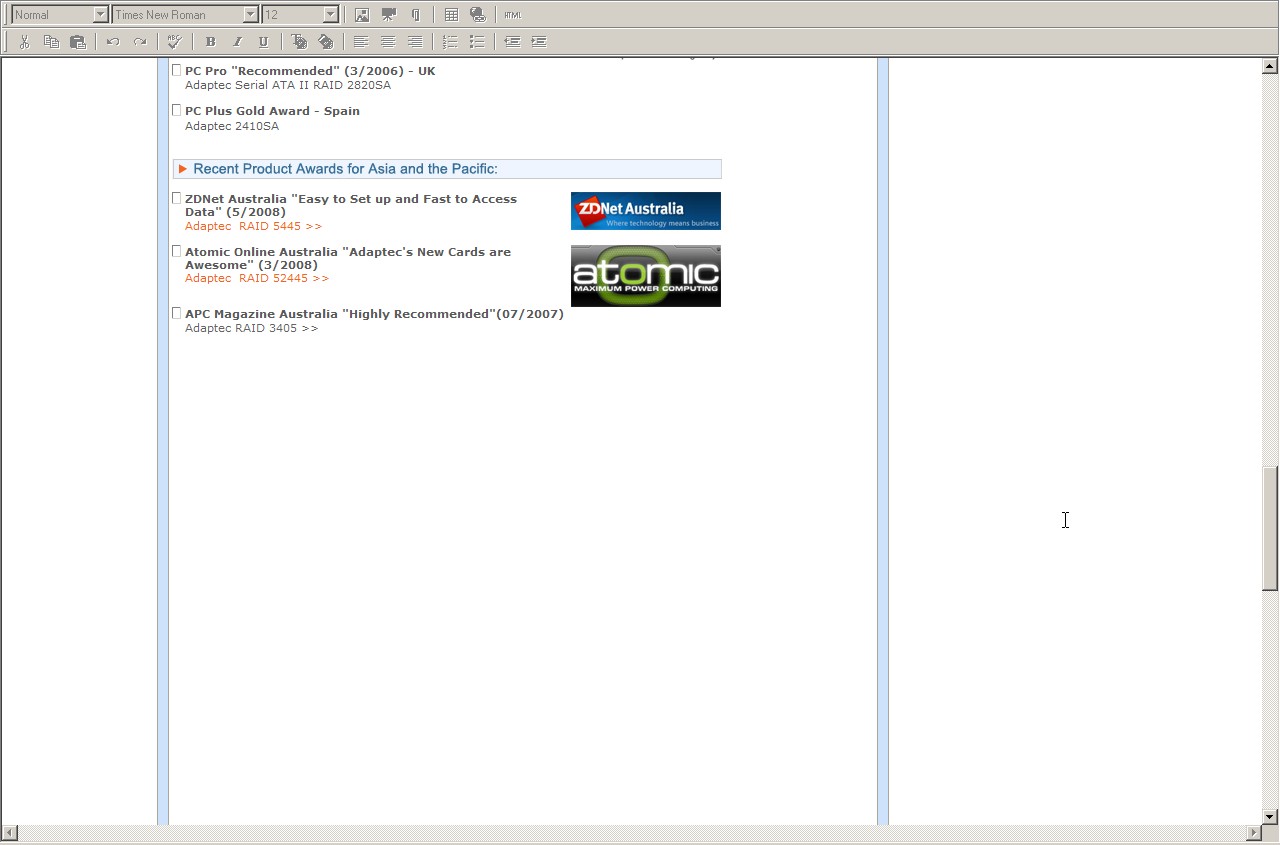This screenshot has height=845, width=1280.
Task: Click the box beside Atomic Online Australia award
Action: point(177,251)
